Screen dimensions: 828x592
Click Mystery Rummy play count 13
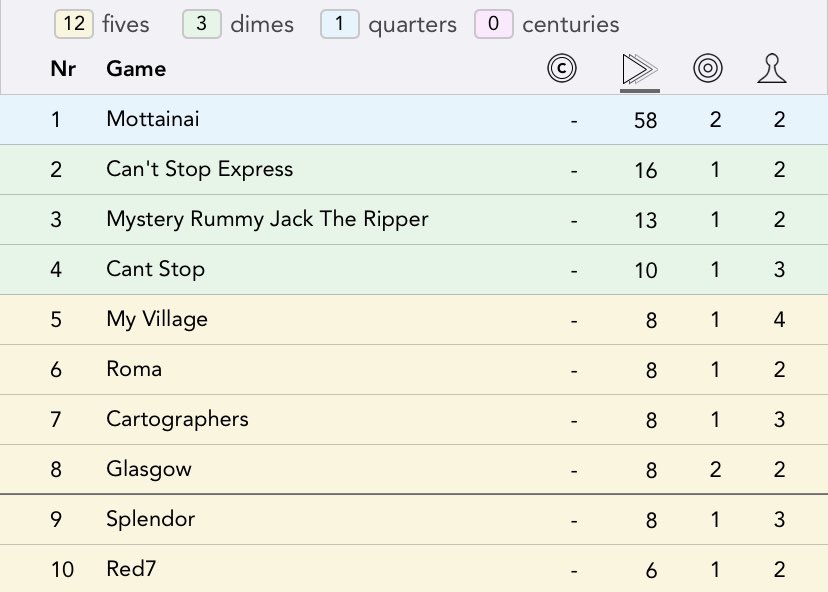(x=645, y=220)
